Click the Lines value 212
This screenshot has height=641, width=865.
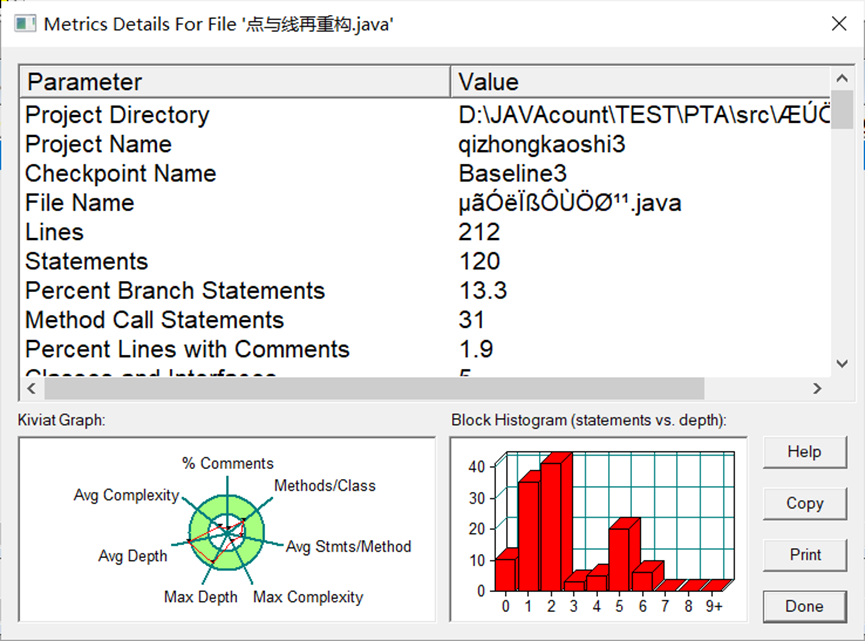479,232
